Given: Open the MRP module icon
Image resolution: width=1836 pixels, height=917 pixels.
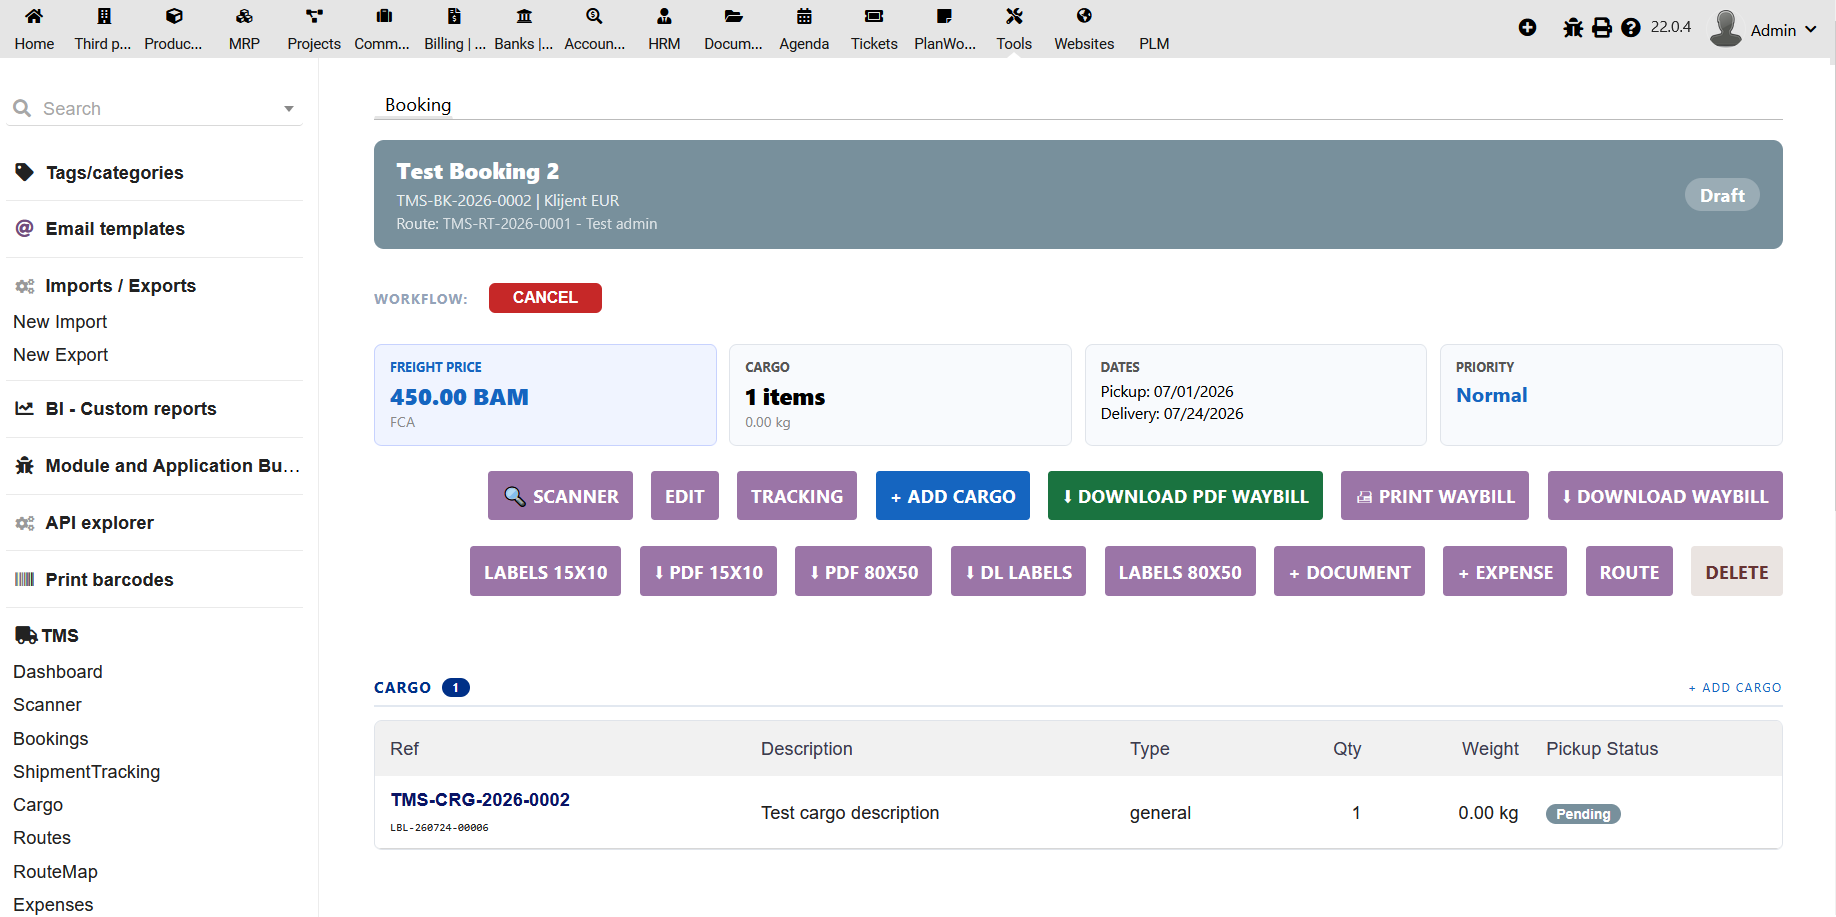Looking at the screenshot, I should (244, 16).
